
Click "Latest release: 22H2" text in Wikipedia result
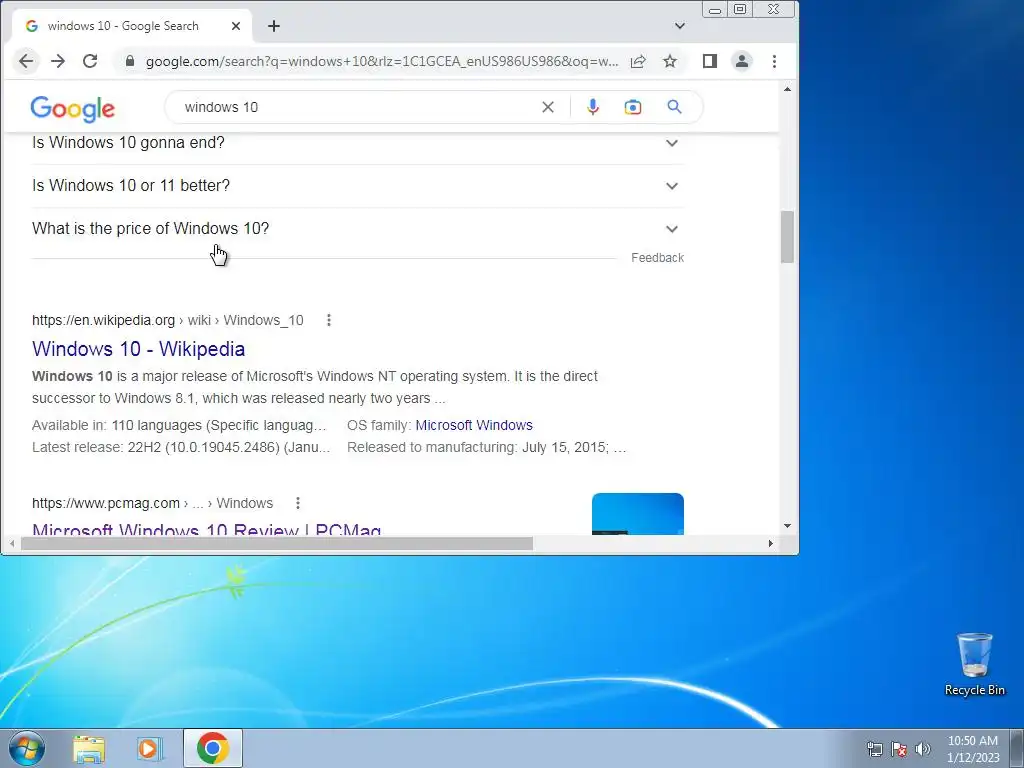pos(181,447)
